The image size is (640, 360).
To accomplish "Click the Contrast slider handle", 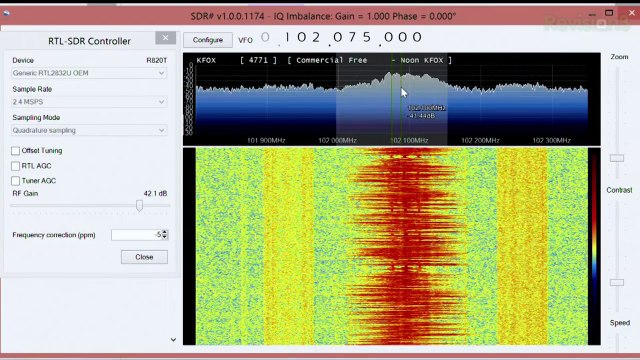I will 617,282.
